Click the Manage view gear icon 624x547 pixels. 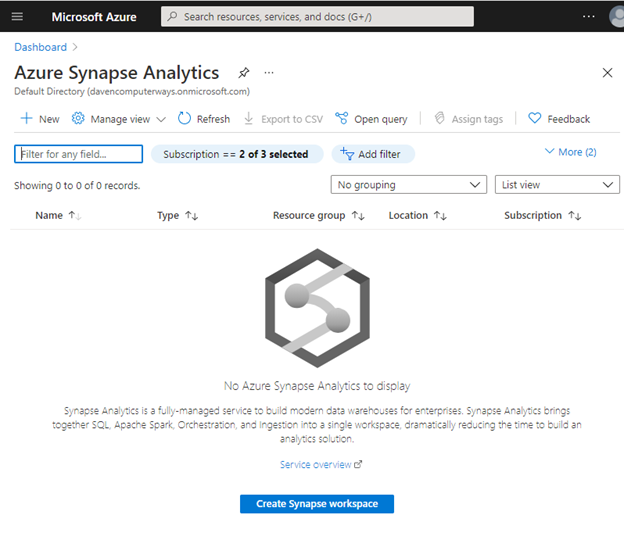tap(78, 119)
